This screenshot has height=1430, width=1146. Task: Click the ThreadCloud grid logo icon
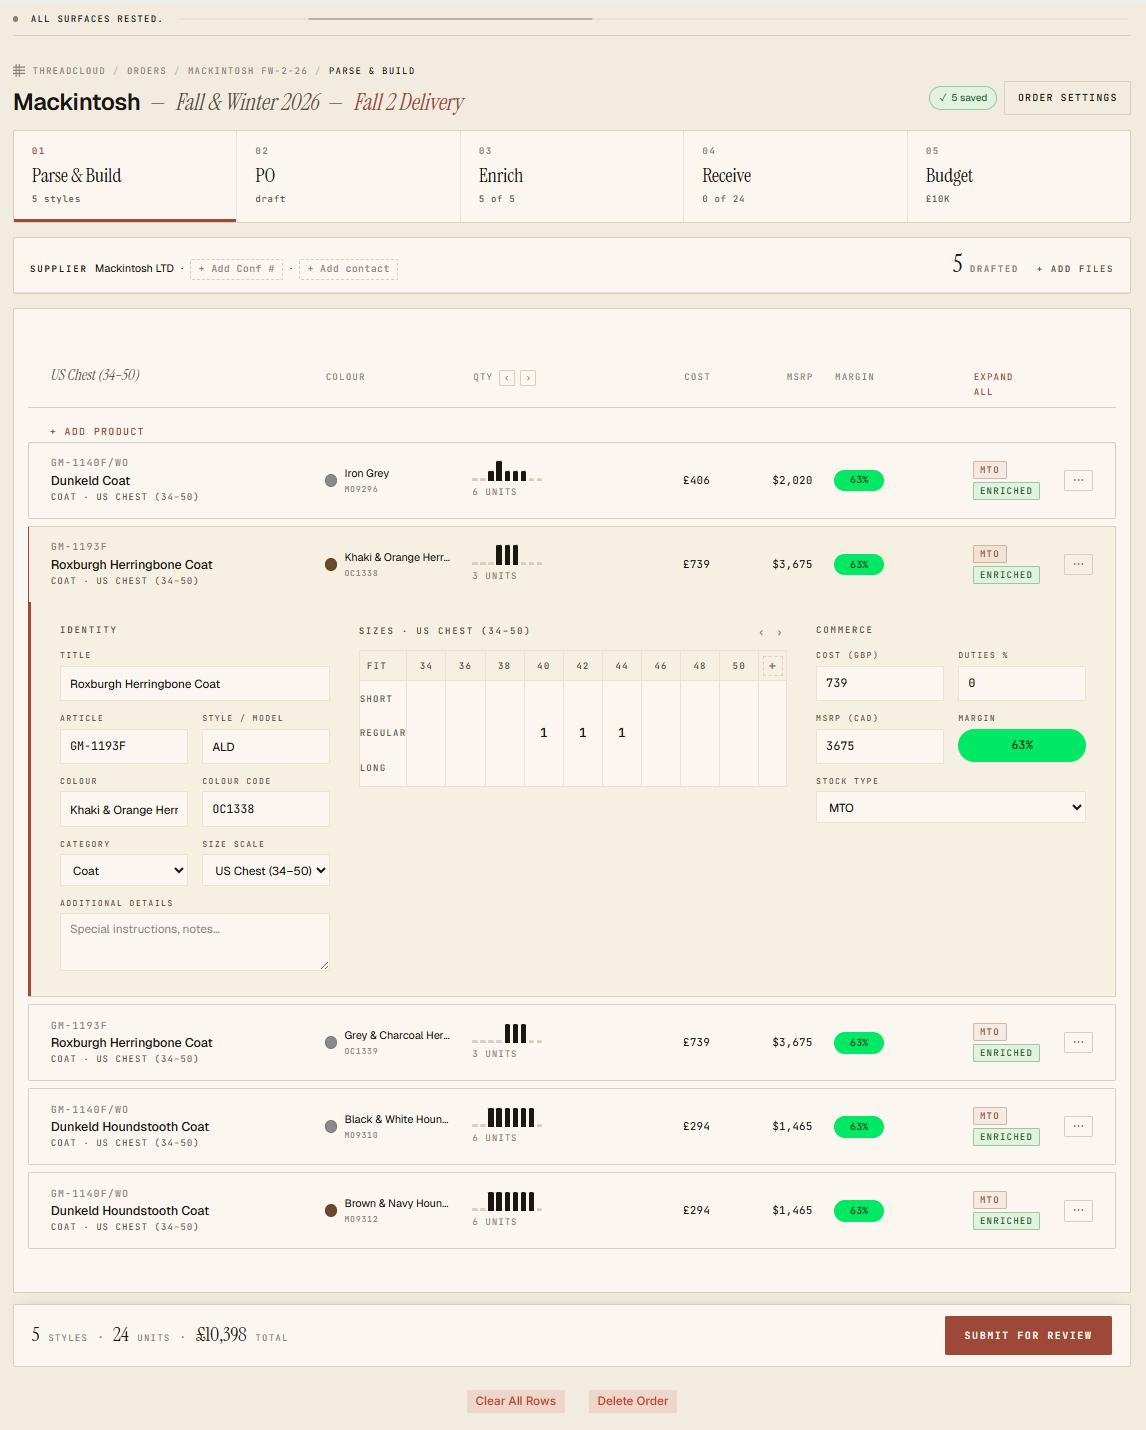click(x=19, y=71)
